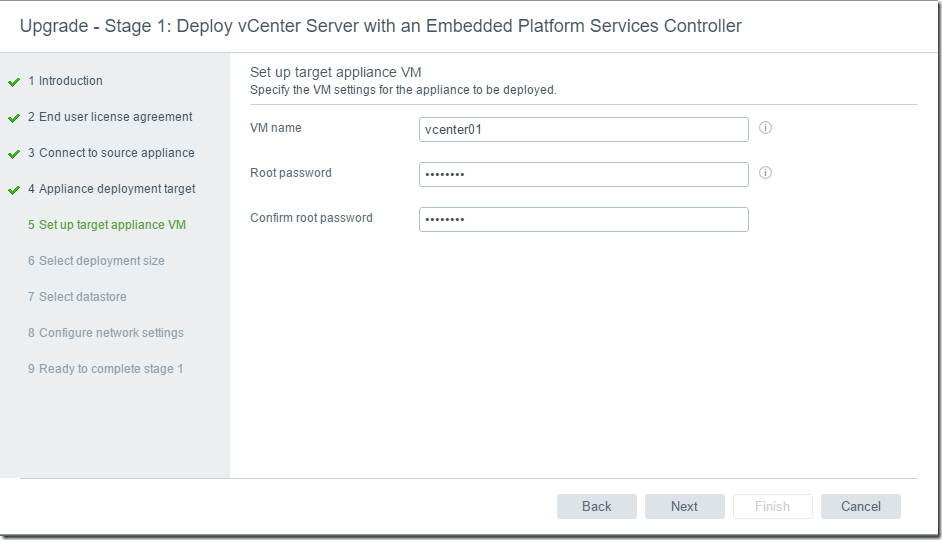Image resolution: width=942 pixels, height=540 pixels.
Task: Open step 2 End user license agreement
Action: (x=110, y=117)
